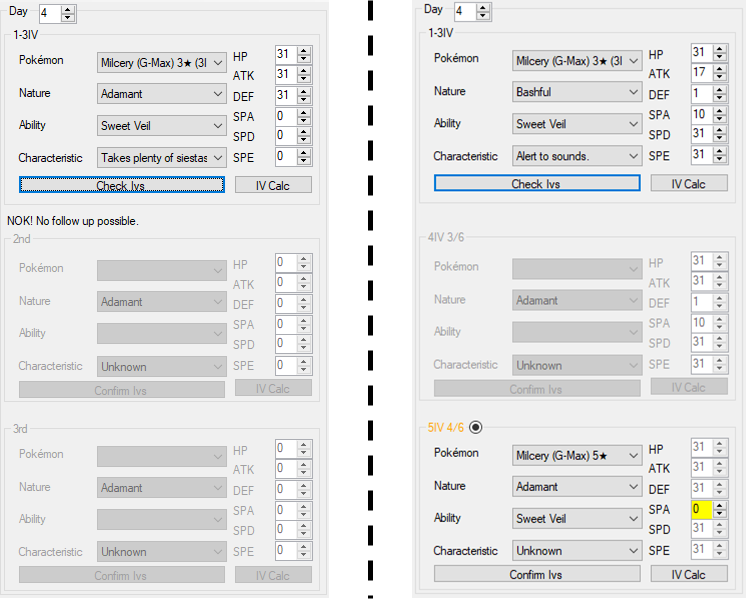Decrease SPE stepper in left panel 1-3IV section
Viewport: 746px width, 601px height.
[x=304, y=161]
